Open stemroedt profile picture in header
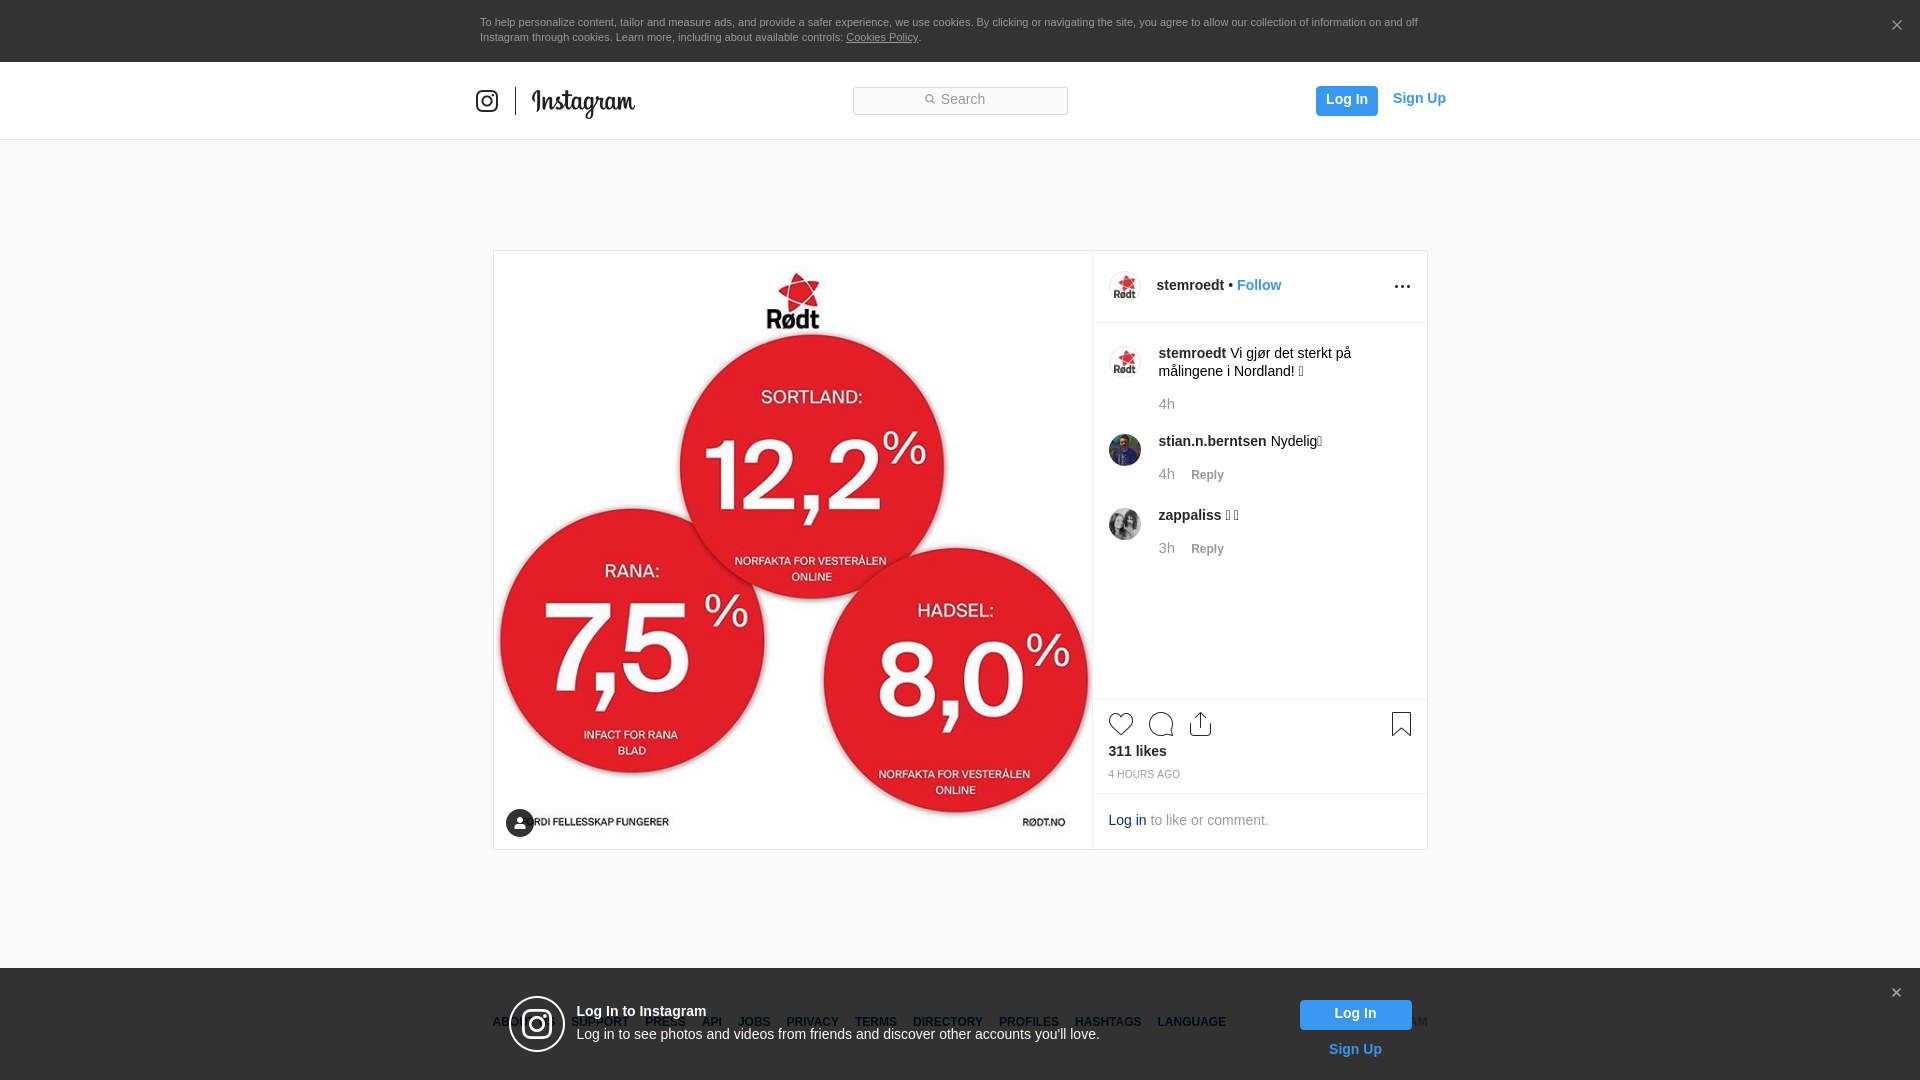 pos(1125,287)
